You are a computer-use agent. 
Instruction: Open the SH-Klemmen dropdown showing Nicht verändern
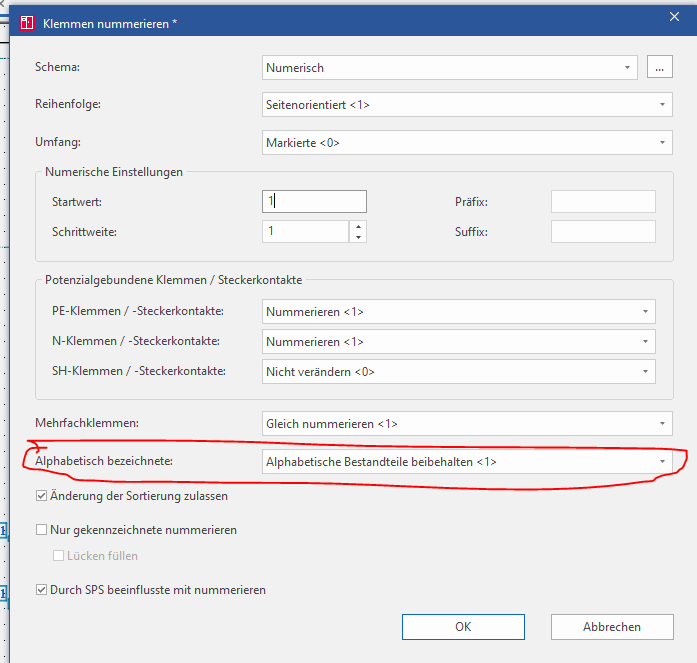tap(459, 371)
